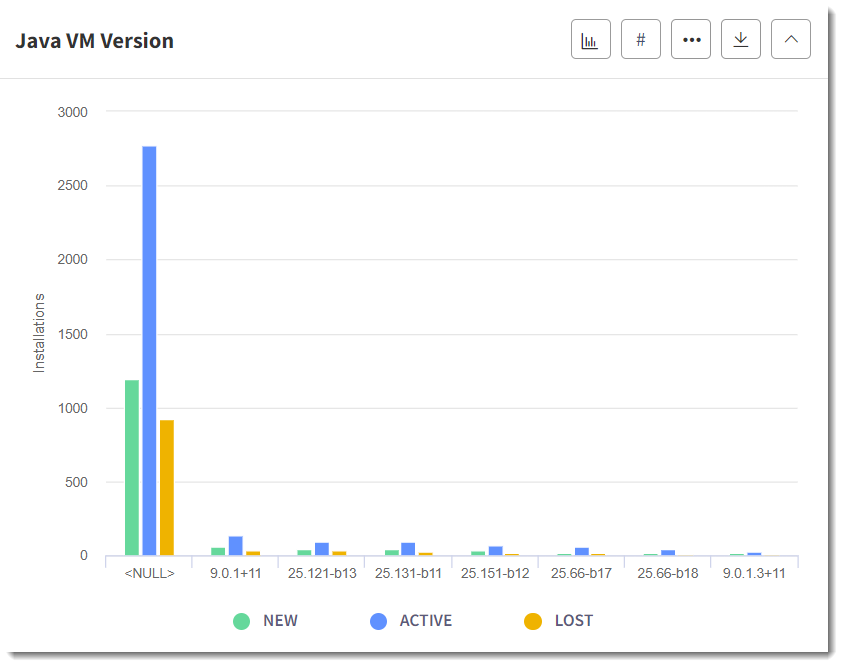This screenshot has height=667, width=843.
Task: Select the yellow LOST bar for <NULL>
Action: [167, 487]
